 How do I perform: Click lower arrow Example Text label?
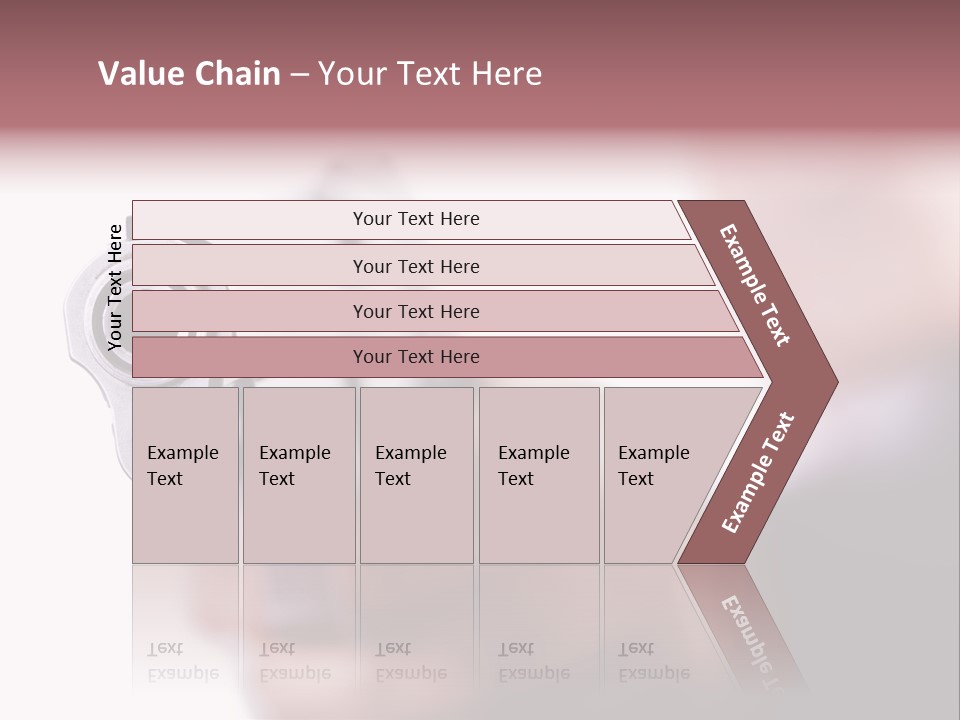coord(758,472)
